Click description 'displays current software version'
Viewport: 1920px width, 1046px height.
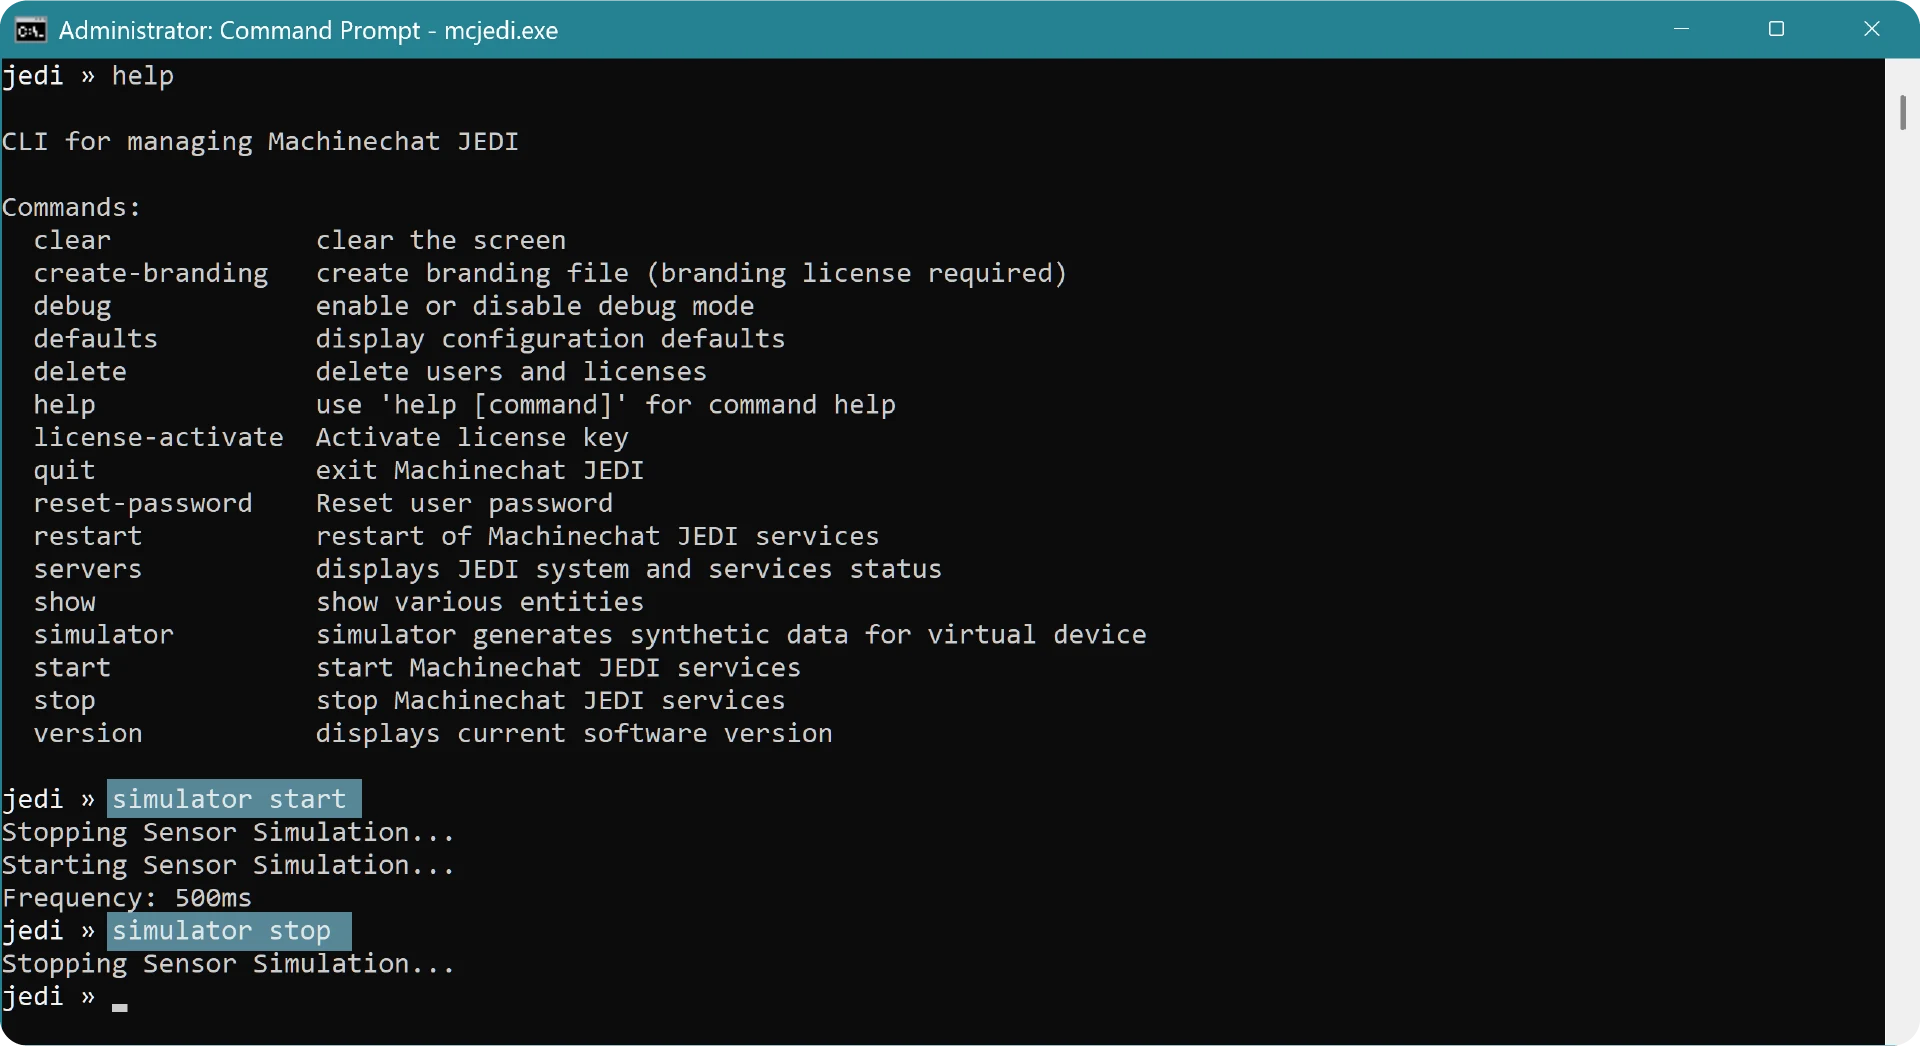point(574,734)
